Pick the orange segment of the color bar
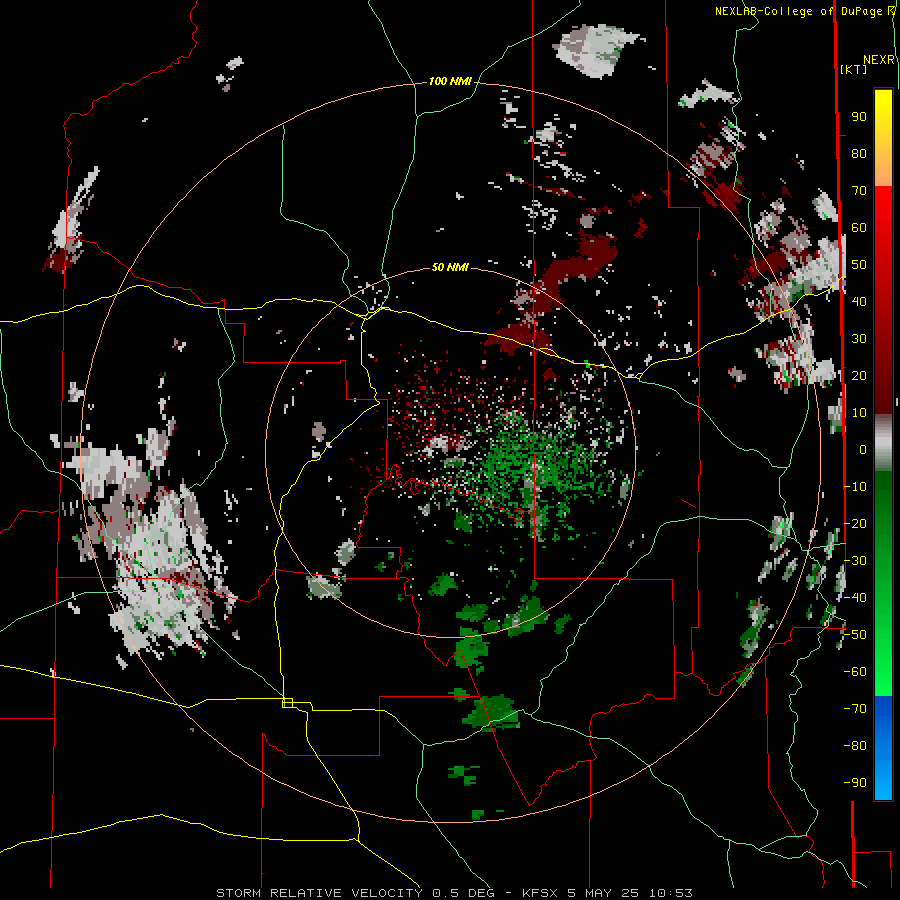900x900 pixels. [883, 168]
